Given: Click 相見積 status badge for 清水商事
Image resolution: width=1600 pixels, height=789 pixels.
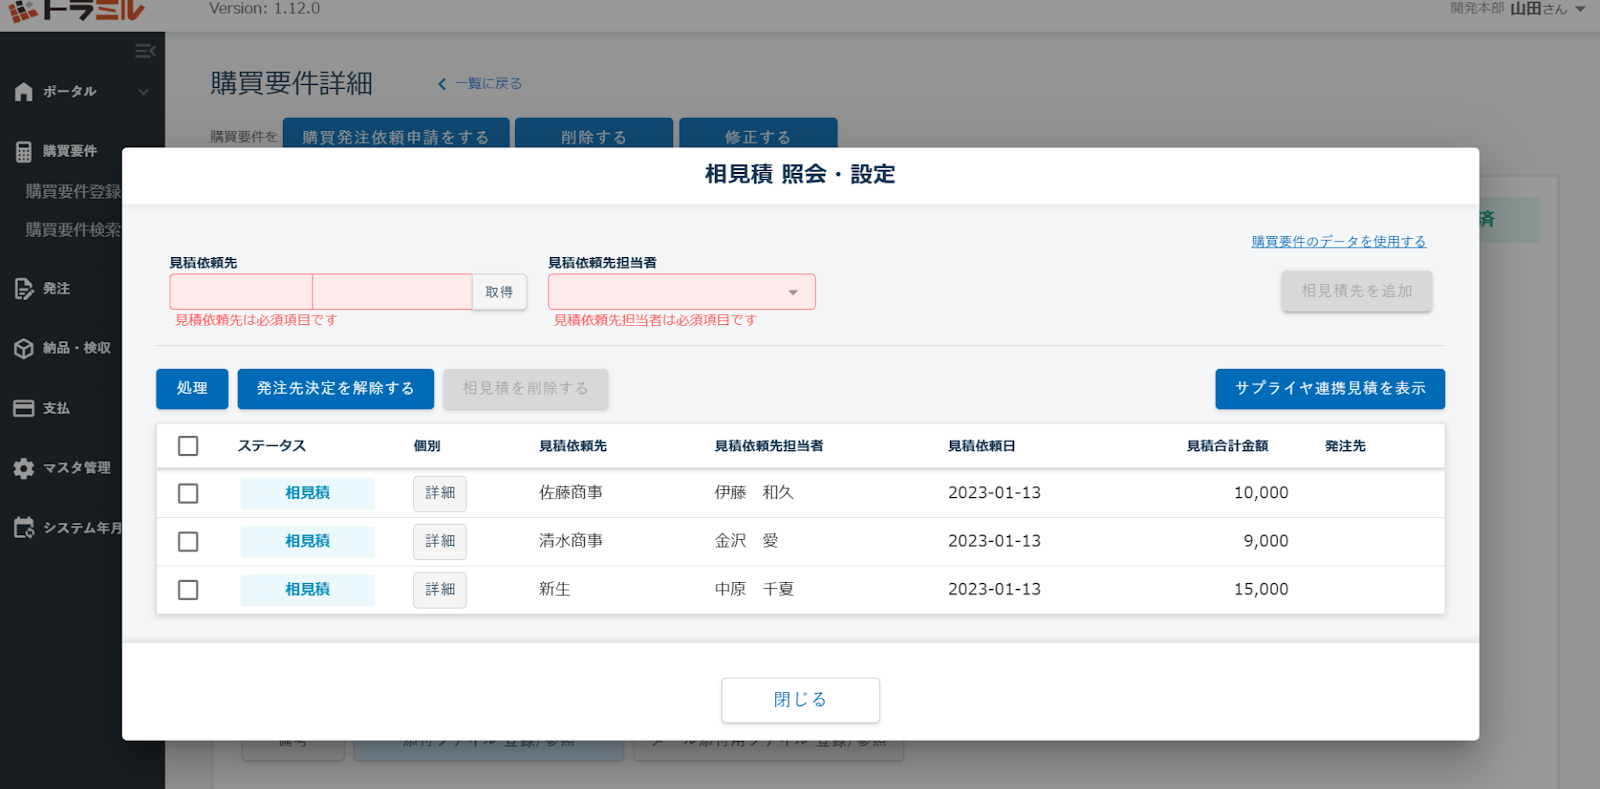Looking at the screenshot, I should coord(307,541).
